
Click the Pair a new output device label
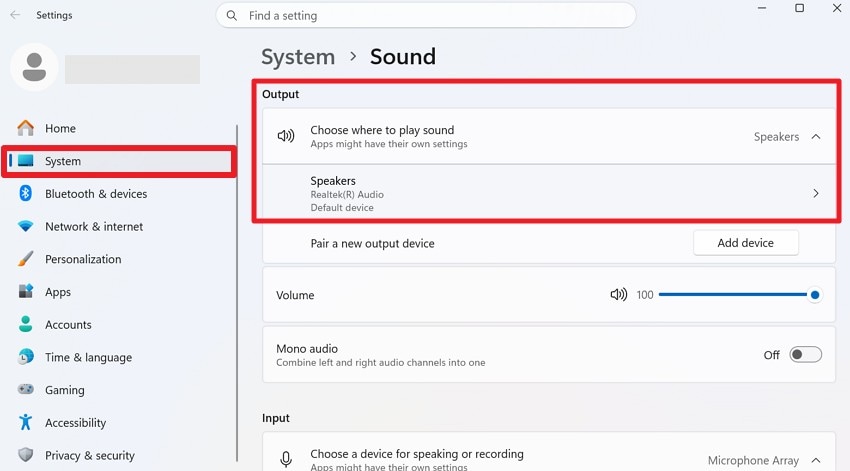372,243
